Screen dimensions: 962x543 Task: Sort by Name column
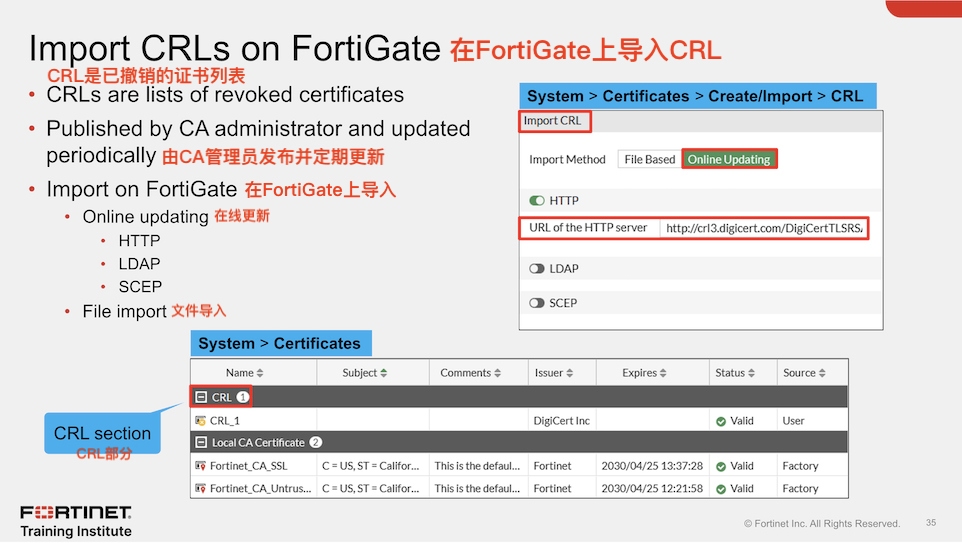coord(244,373)
